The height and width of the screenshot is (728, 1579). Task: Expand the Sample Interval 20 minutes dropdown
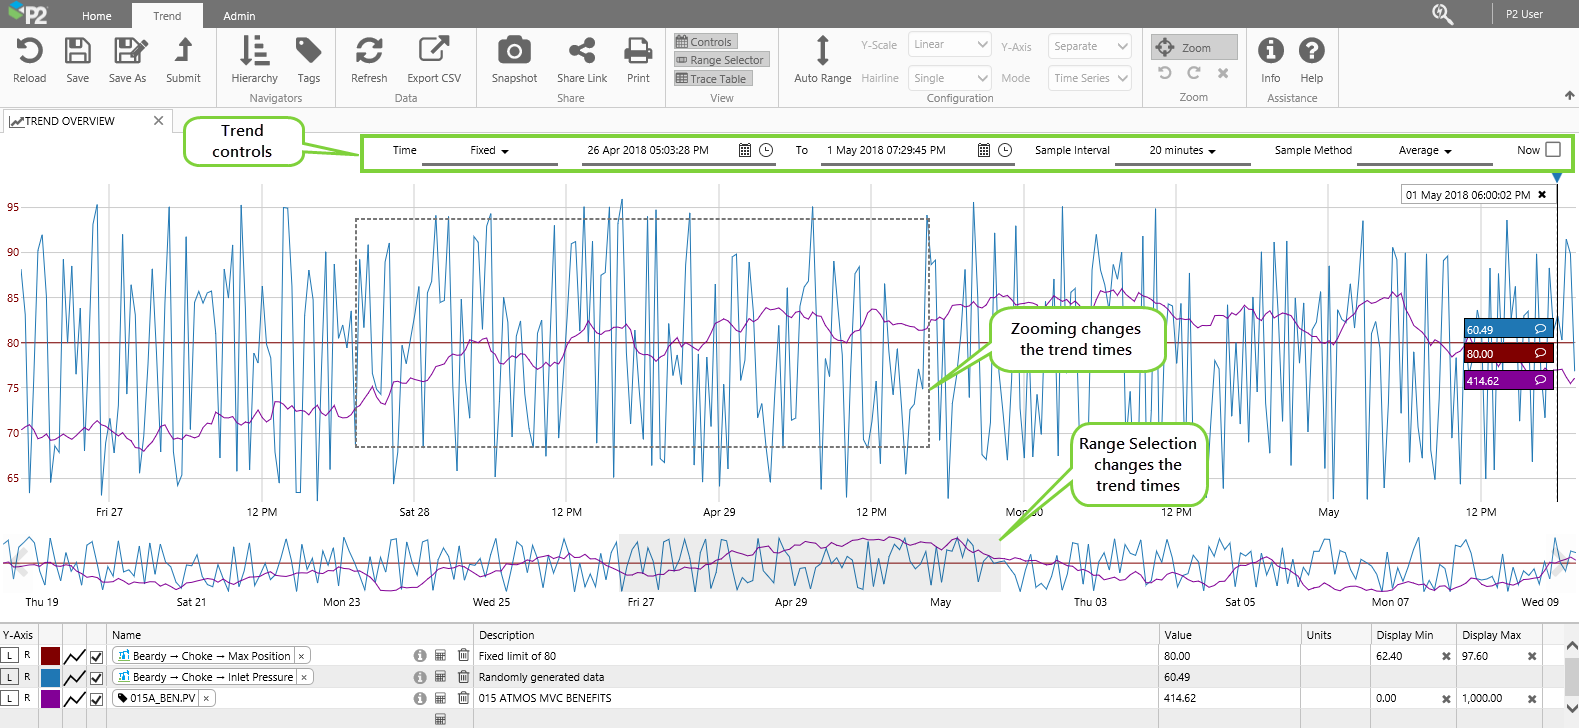tap(1182, 151)
